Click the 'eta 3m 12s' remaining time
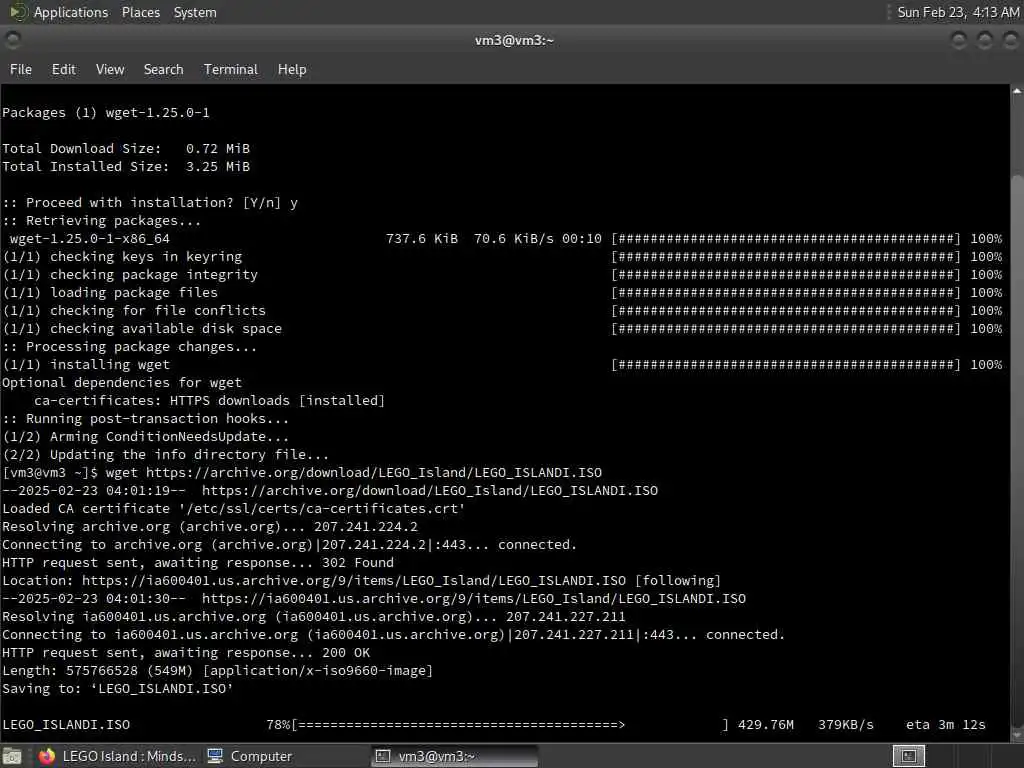1024x768 pixels. coord(946,725)
